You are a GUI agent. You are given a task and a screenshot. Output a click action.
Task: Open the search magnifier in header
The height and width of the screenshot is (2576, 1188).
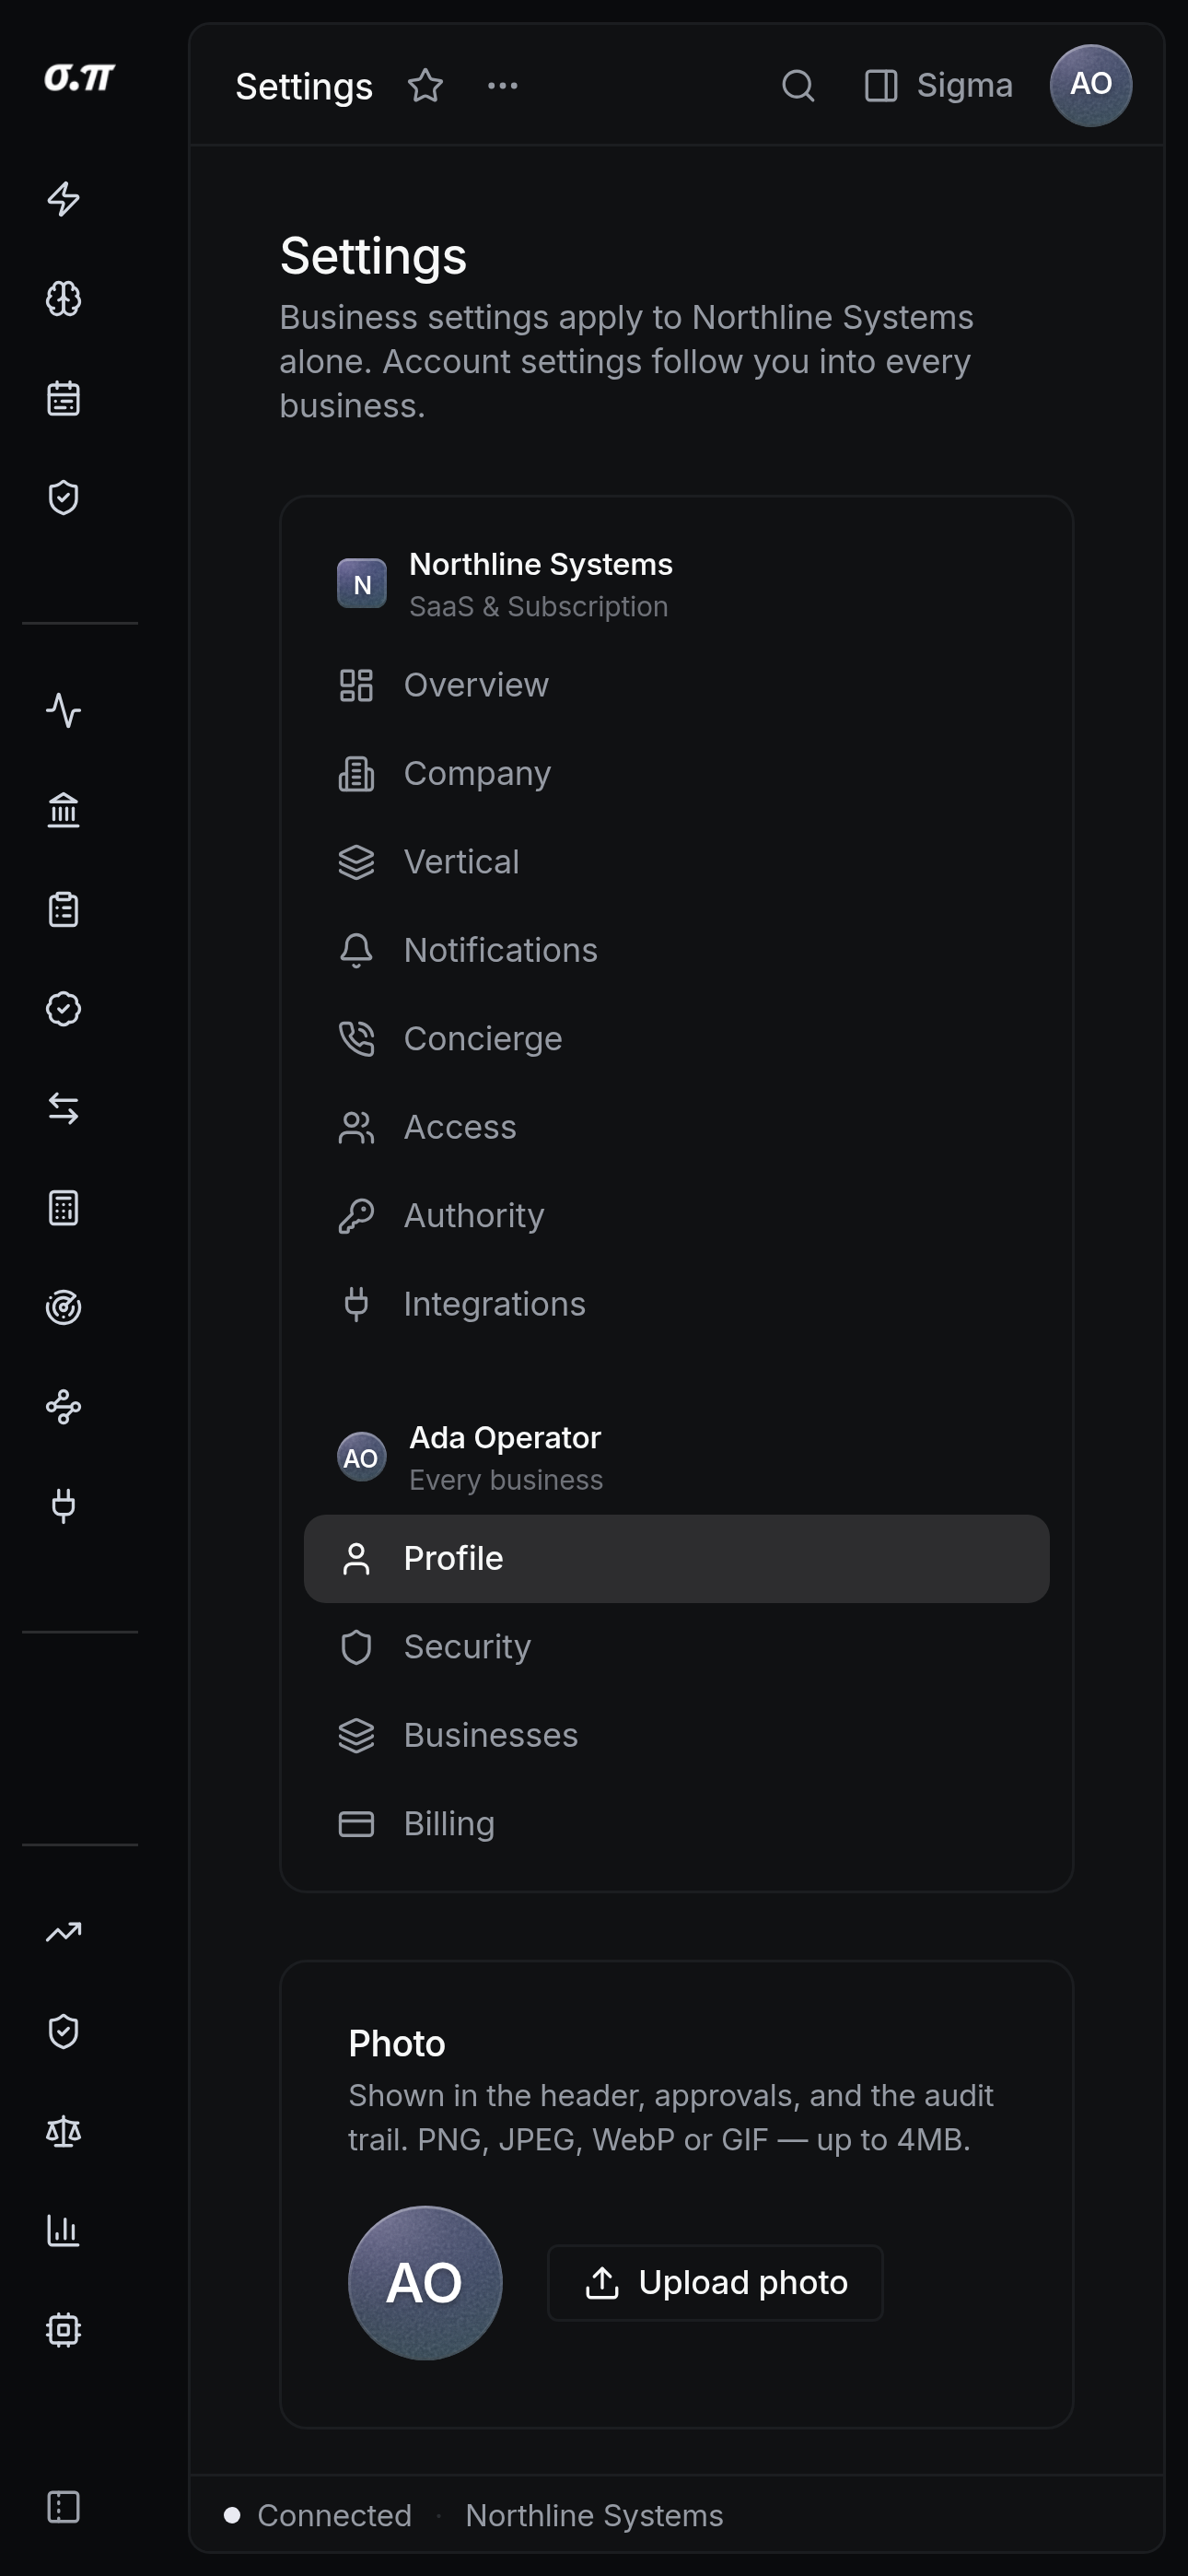[x=797, y=86]
